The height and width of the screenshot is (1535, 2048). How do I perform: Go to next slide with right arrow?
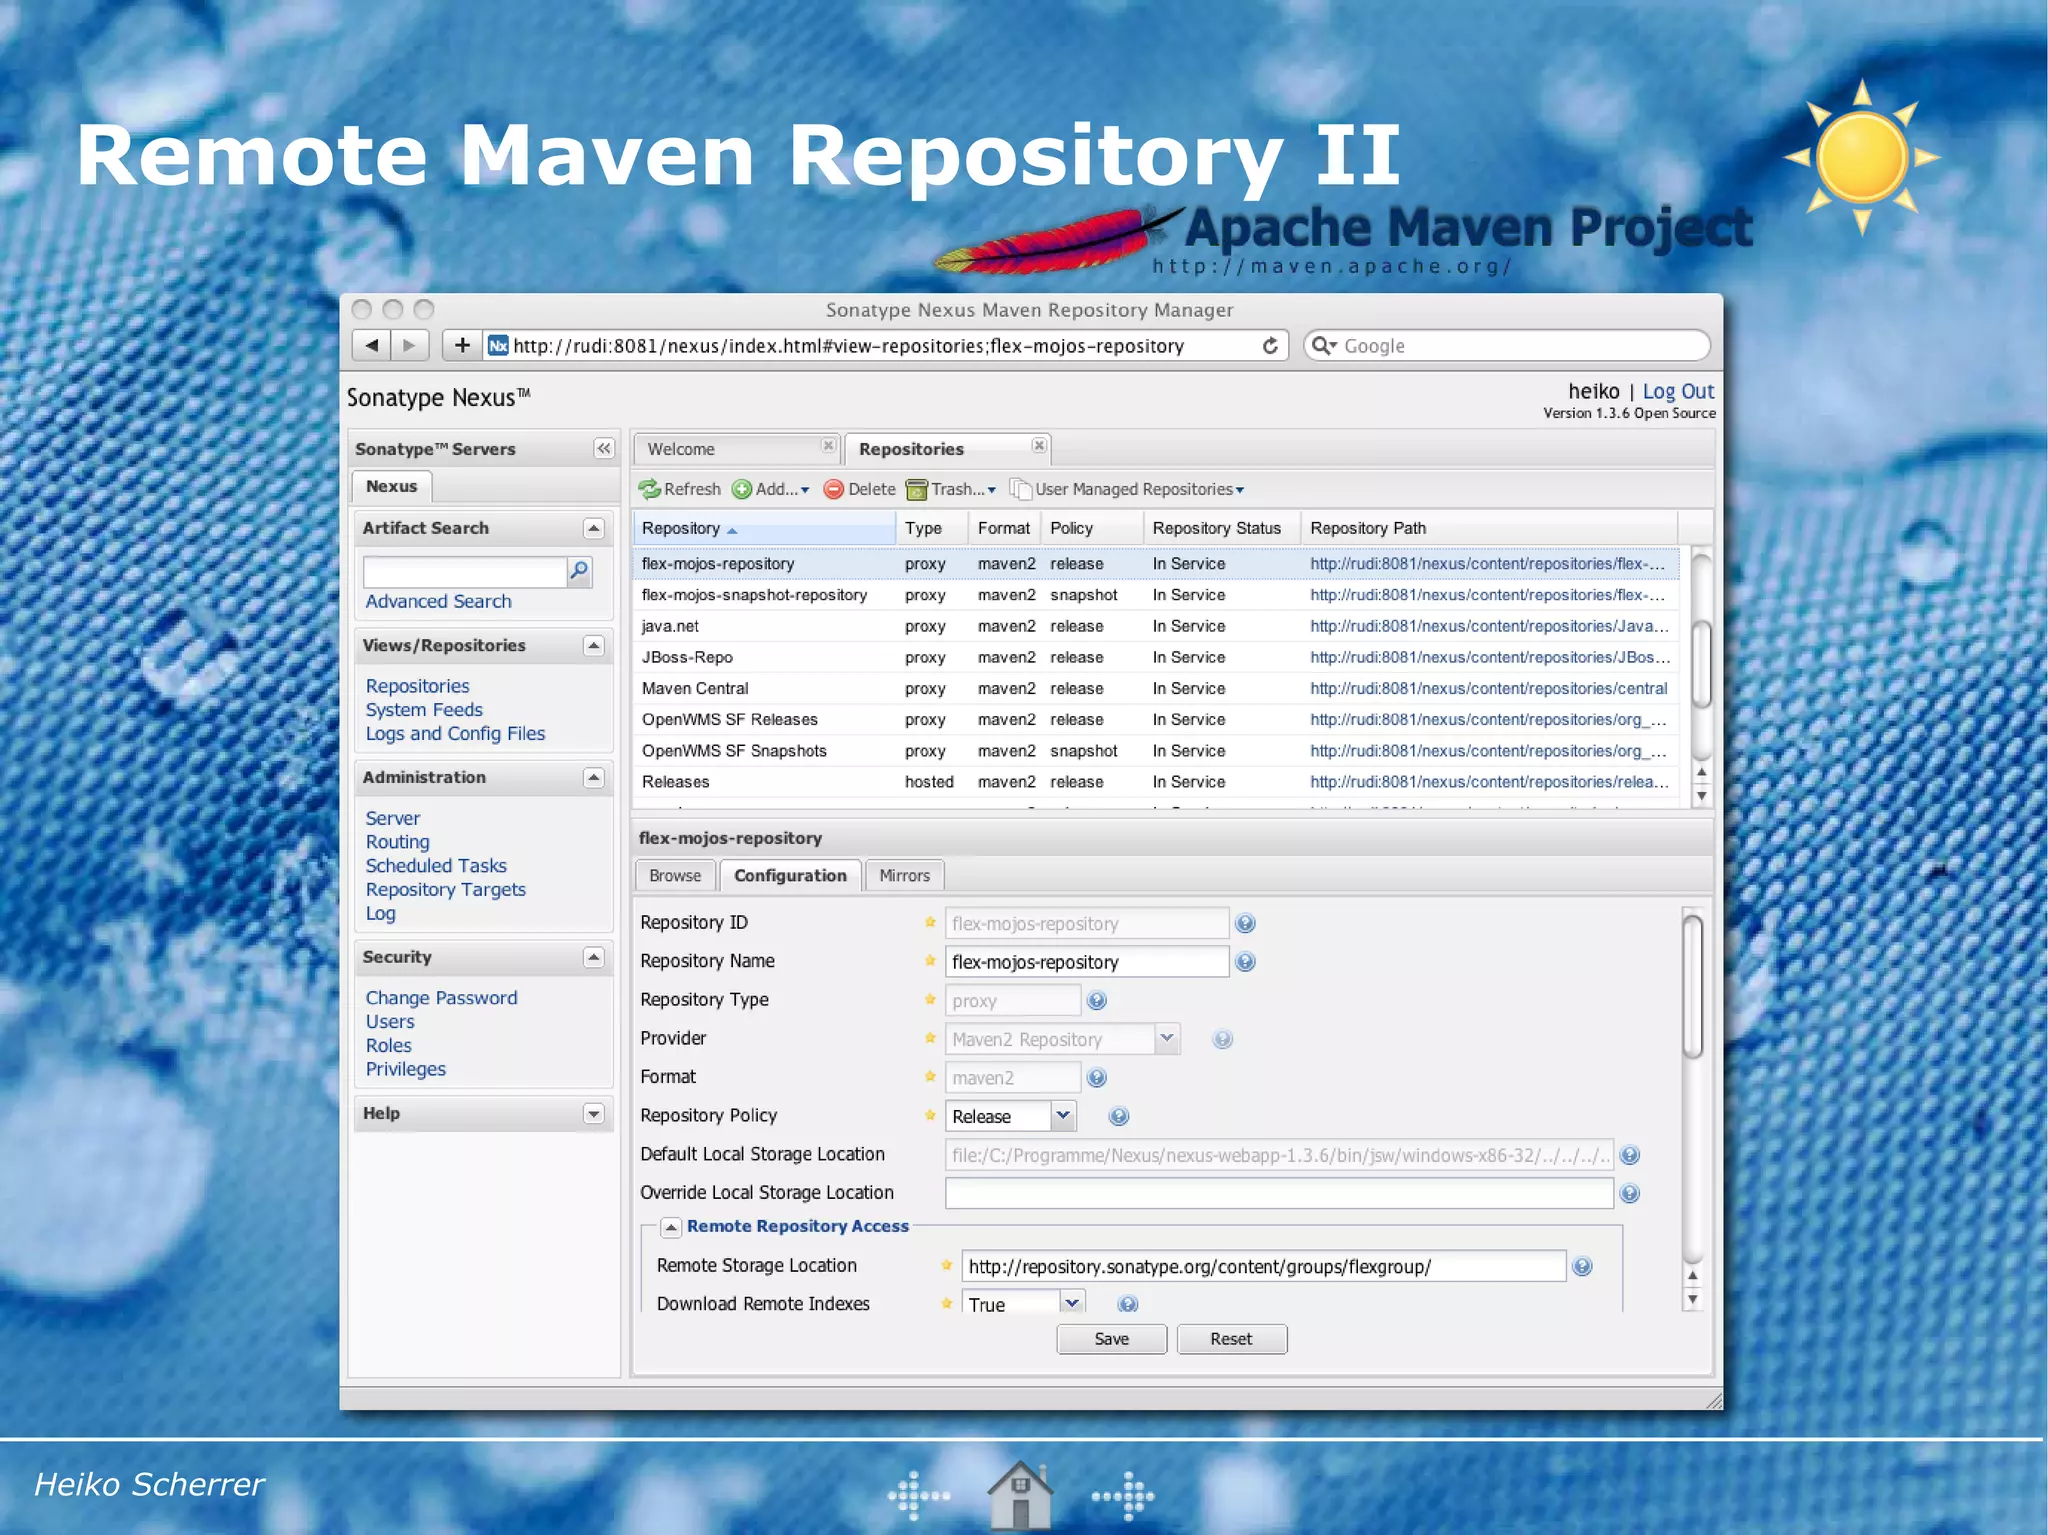point(1124,1496)
